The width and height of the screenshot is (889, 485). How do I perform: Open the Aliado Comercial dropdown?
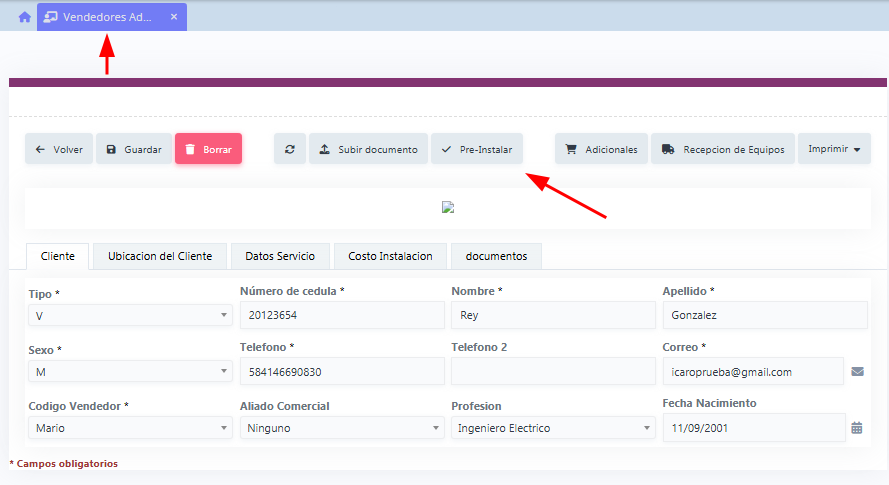(x=342, y=428)
